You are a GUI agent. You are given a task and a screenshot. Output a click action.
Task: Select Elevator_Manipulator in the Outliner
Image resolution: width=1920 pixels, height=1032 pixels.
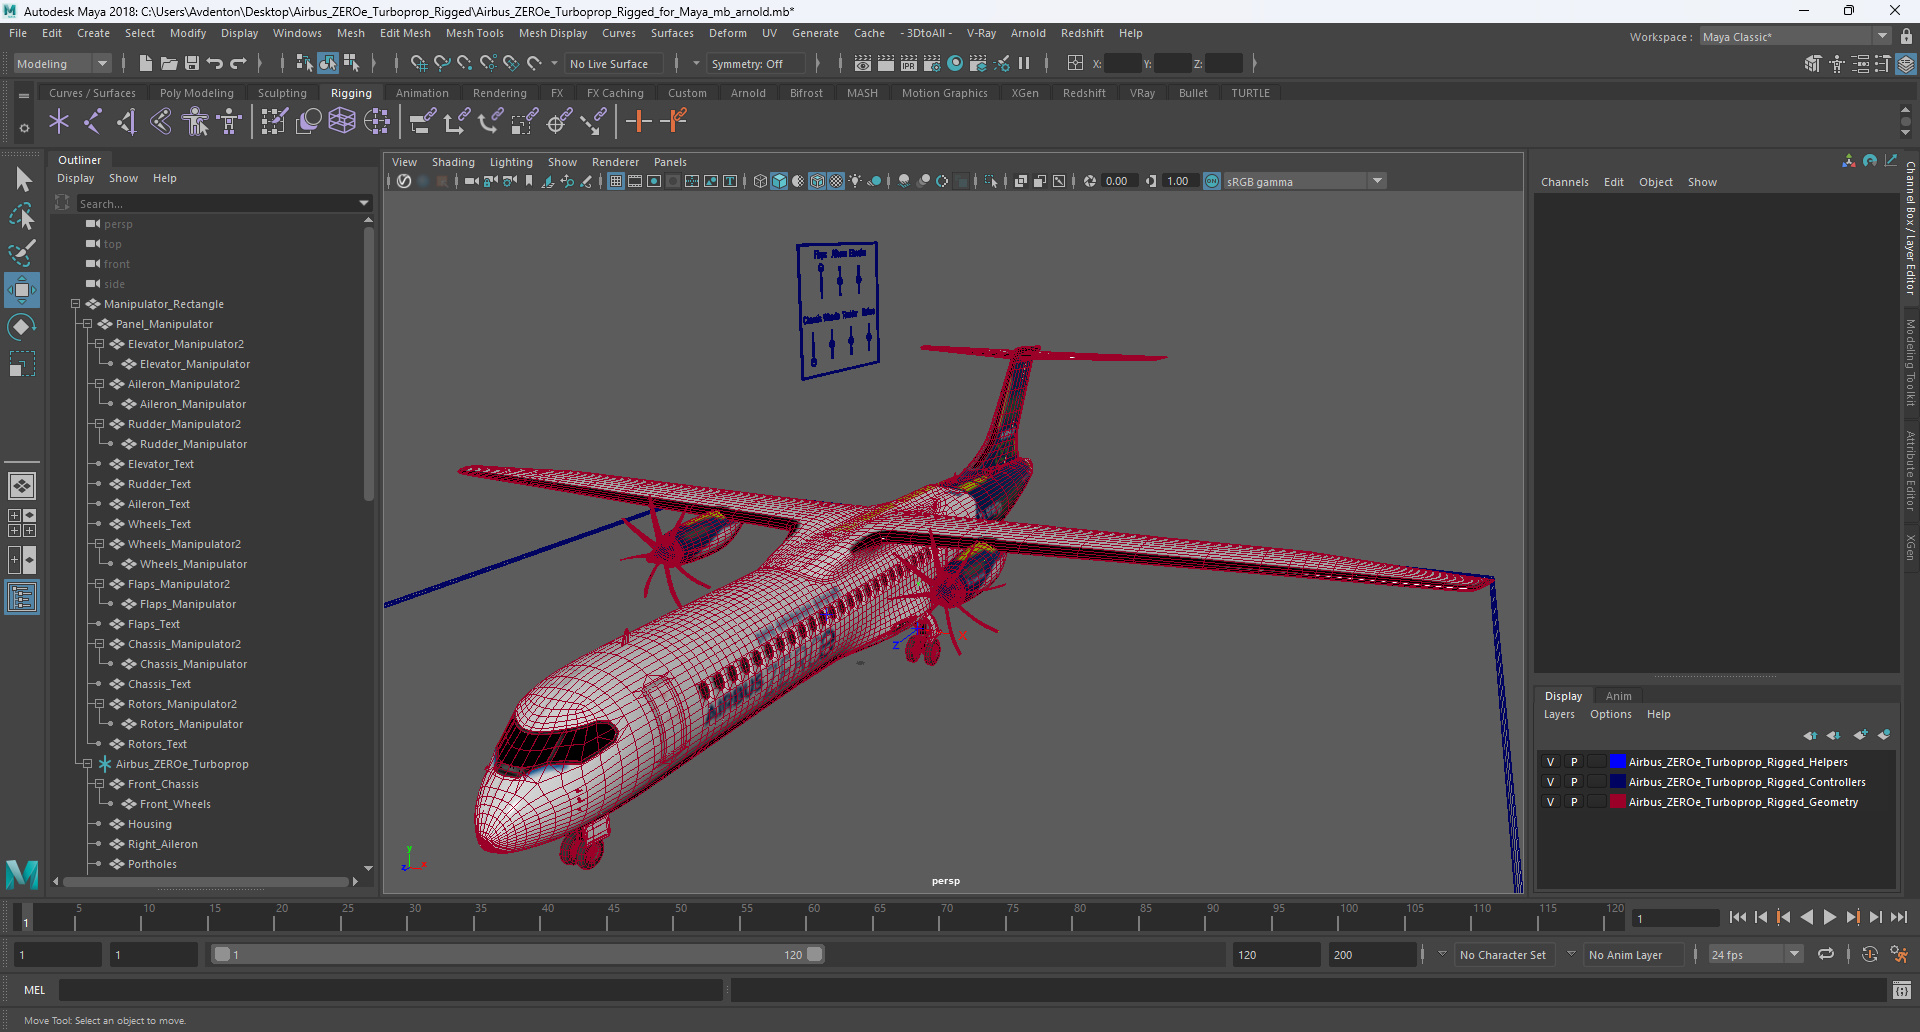[195, 364]
